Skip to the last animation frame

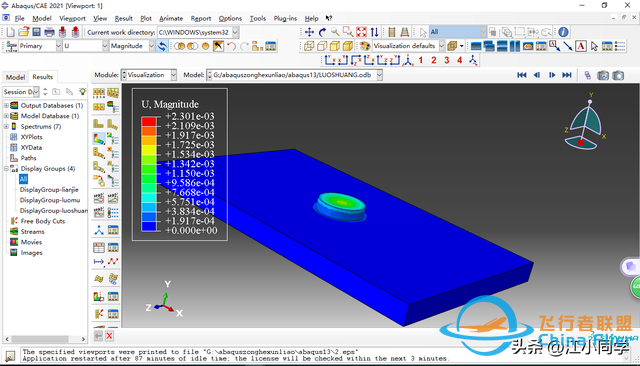point(567,75)
